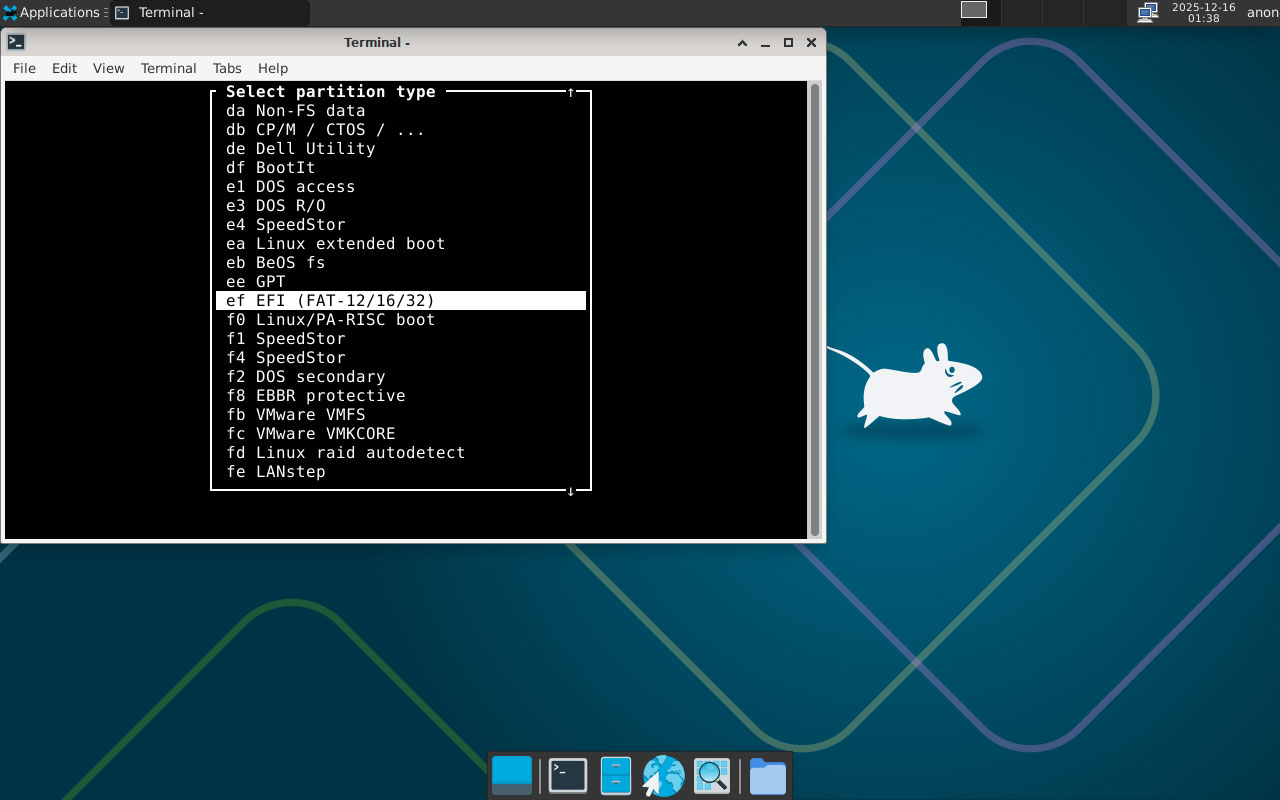Select the fb VMware VMFS entry
The height and width of the screenshot is (800, 1280).
click(x=310, y=415)
